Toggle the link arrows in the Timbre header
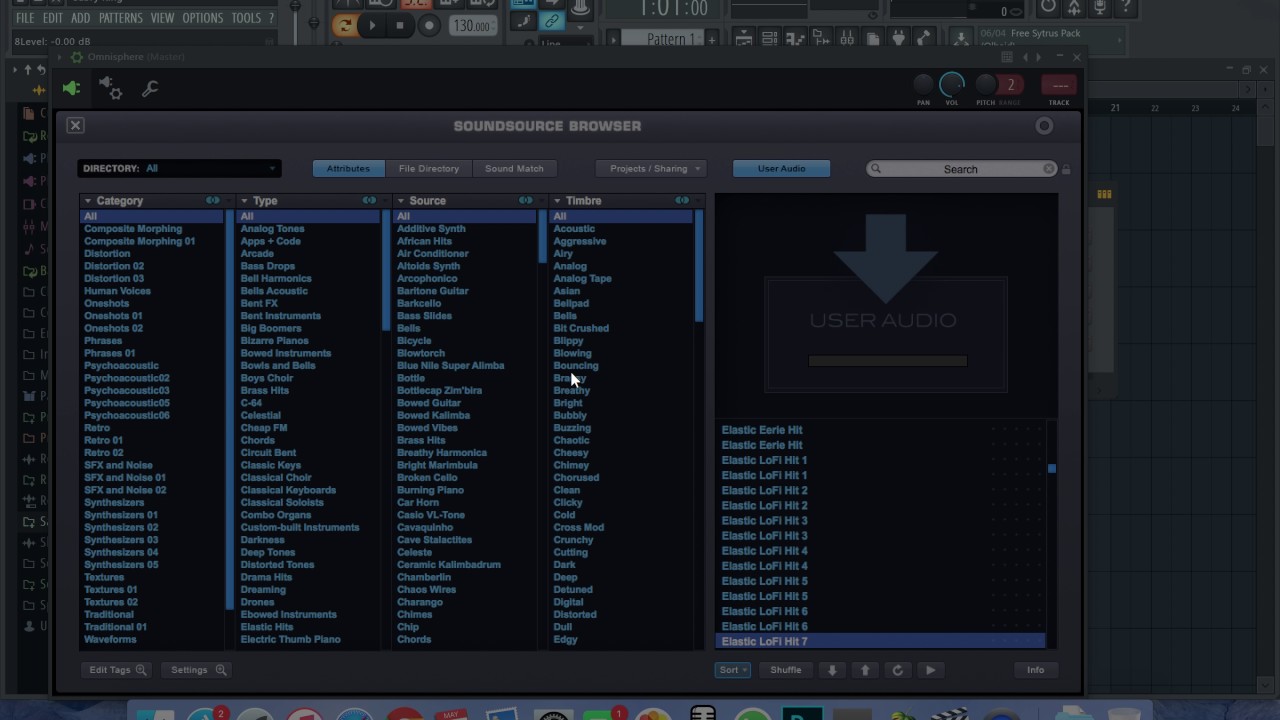The height and width of the screenshot is (720, 1280). click(x=682, y=201)
